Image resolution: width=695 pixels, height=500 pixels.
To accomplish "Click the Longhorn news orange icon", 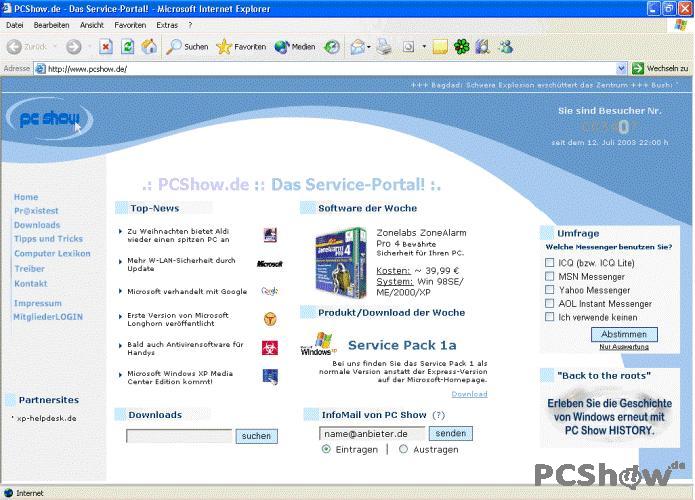I will click(270, 319).
